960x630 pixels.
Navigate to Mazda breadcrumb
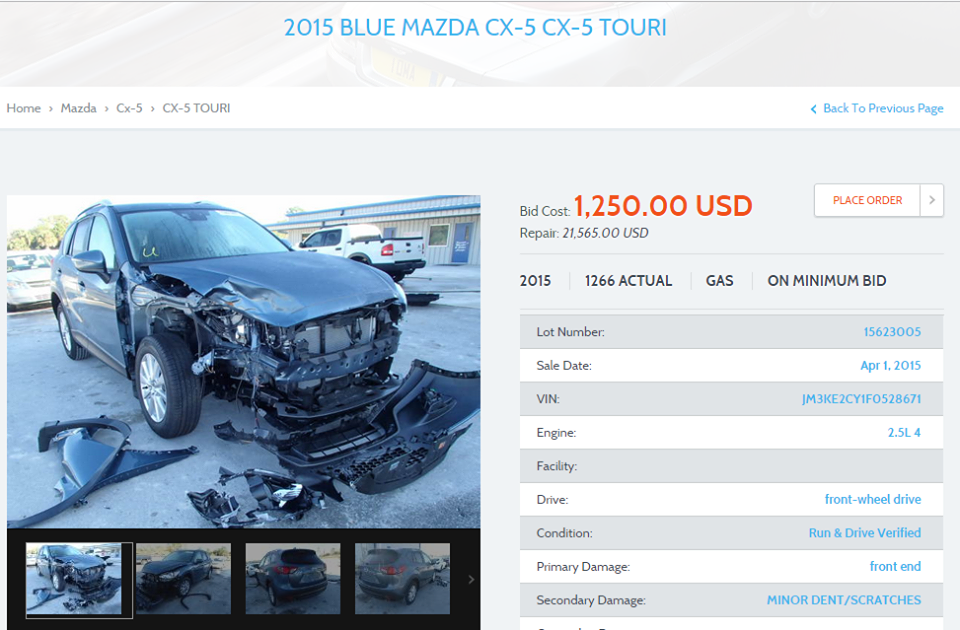click(x=78, y=108)
